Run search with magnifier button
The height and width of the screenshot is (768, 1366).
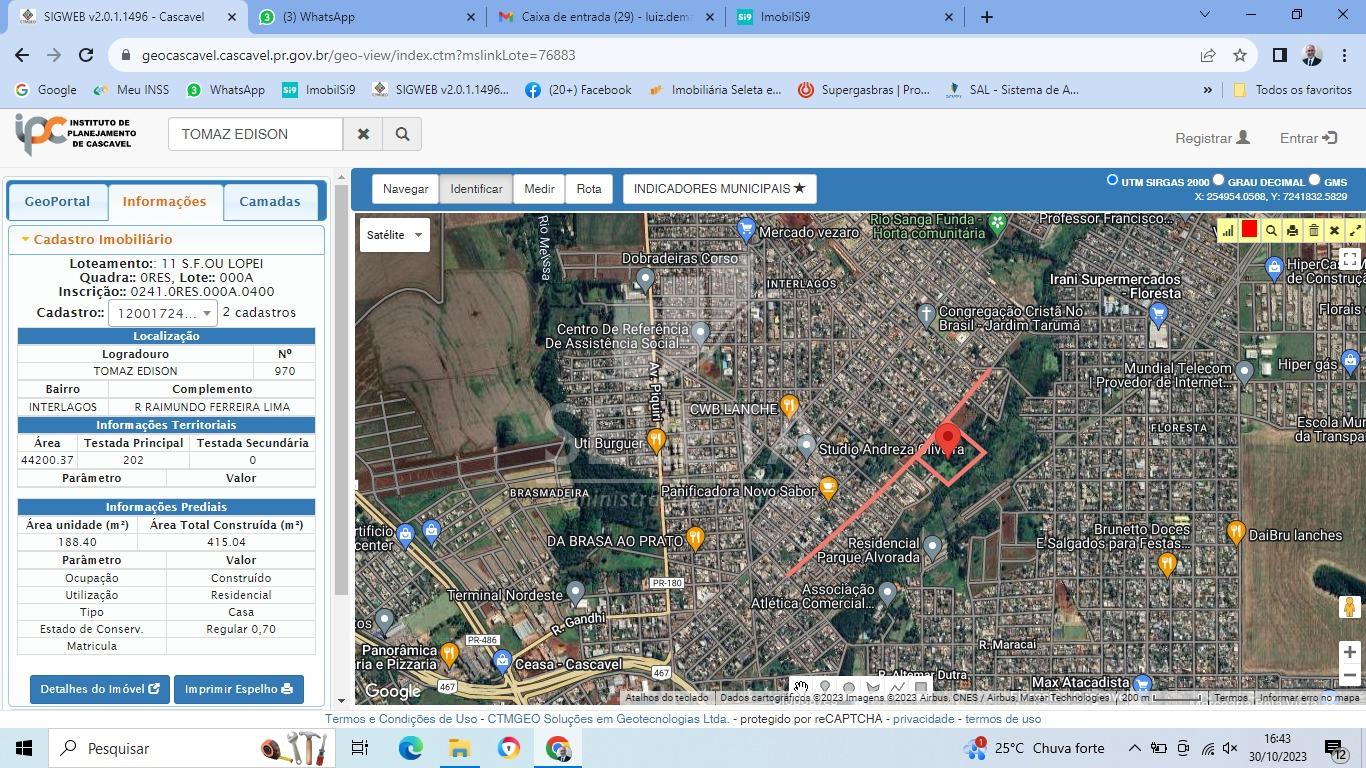point(402,134)
